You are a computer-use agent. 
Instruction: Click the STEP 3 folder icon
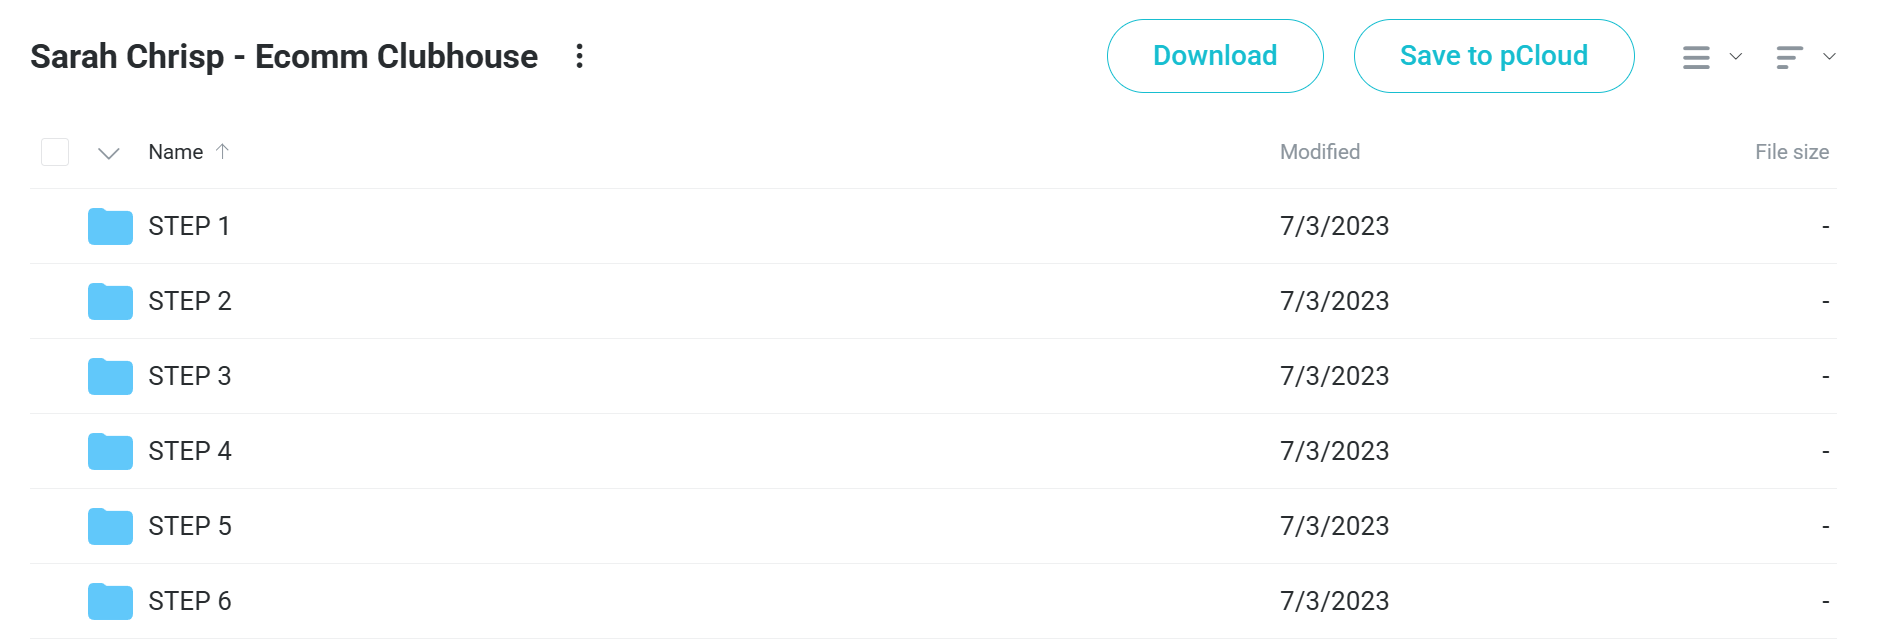coord(110,377)
